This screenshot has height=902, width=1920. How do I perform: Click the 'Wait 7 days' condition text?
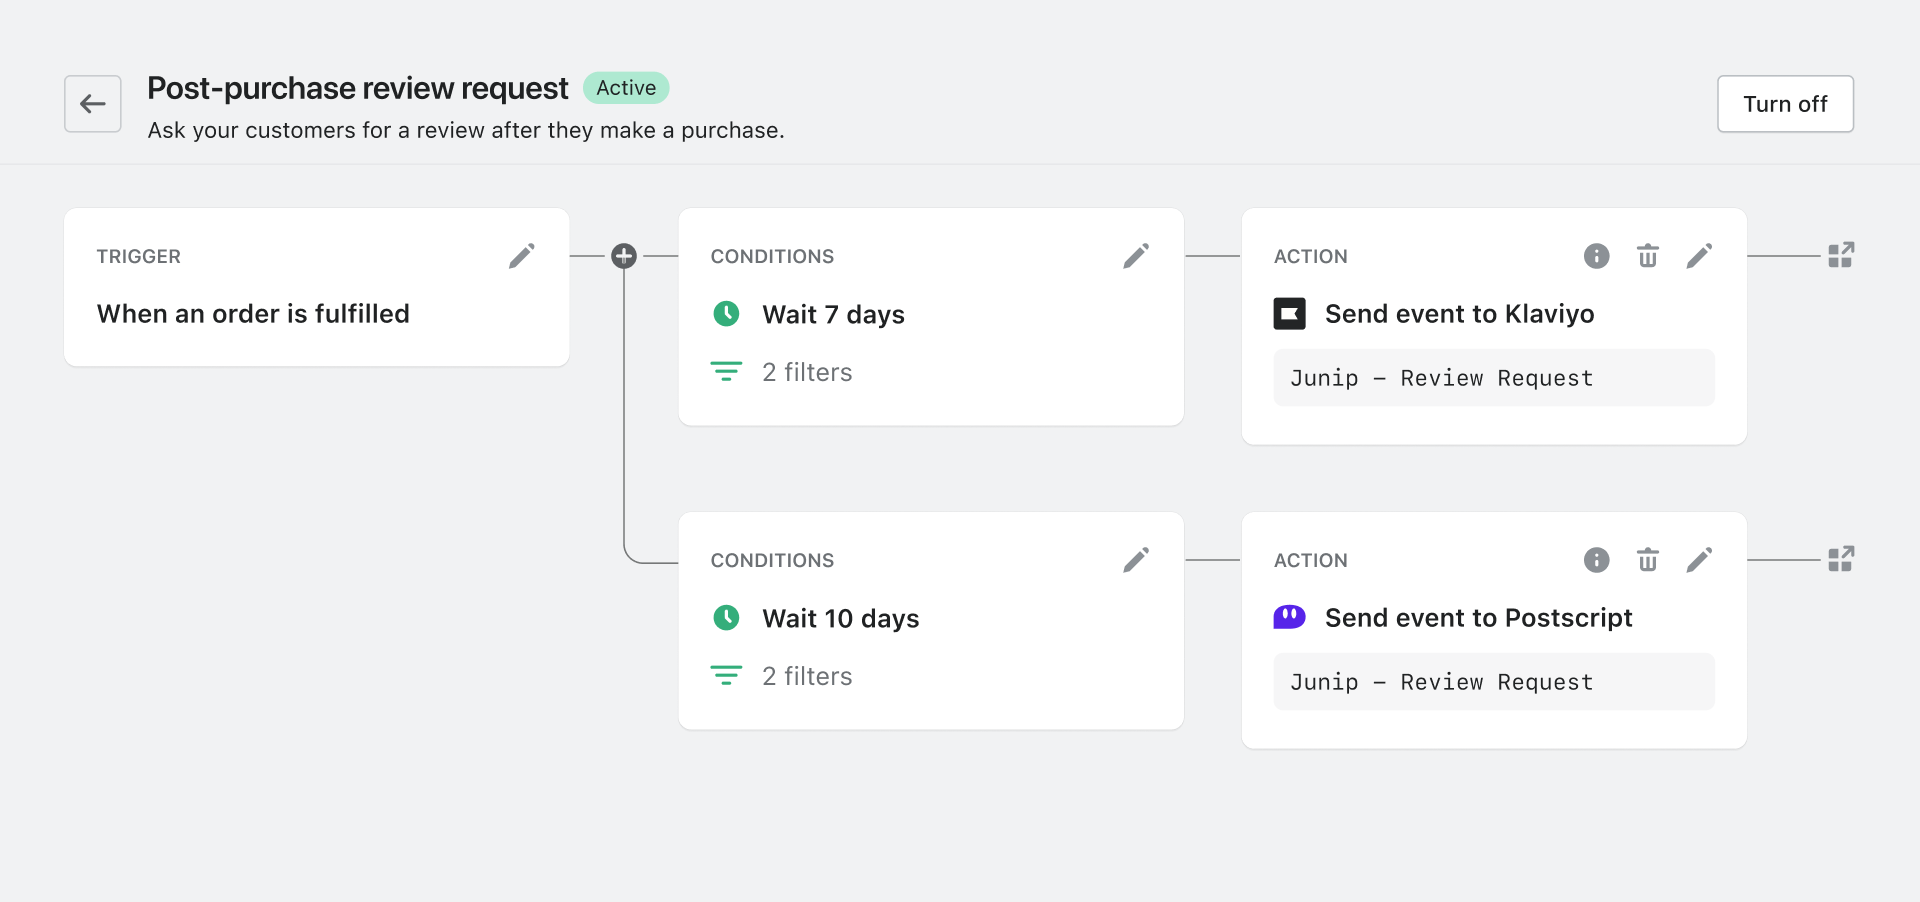click(x=833, y=315)
